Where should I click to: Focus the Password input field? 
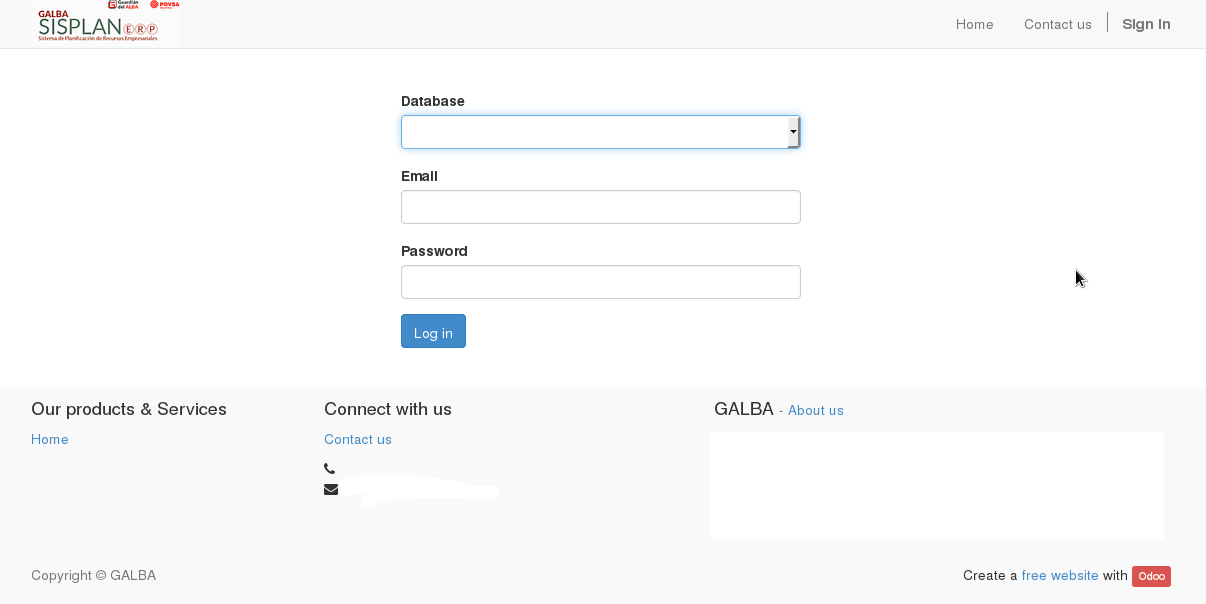click(600, 282)
